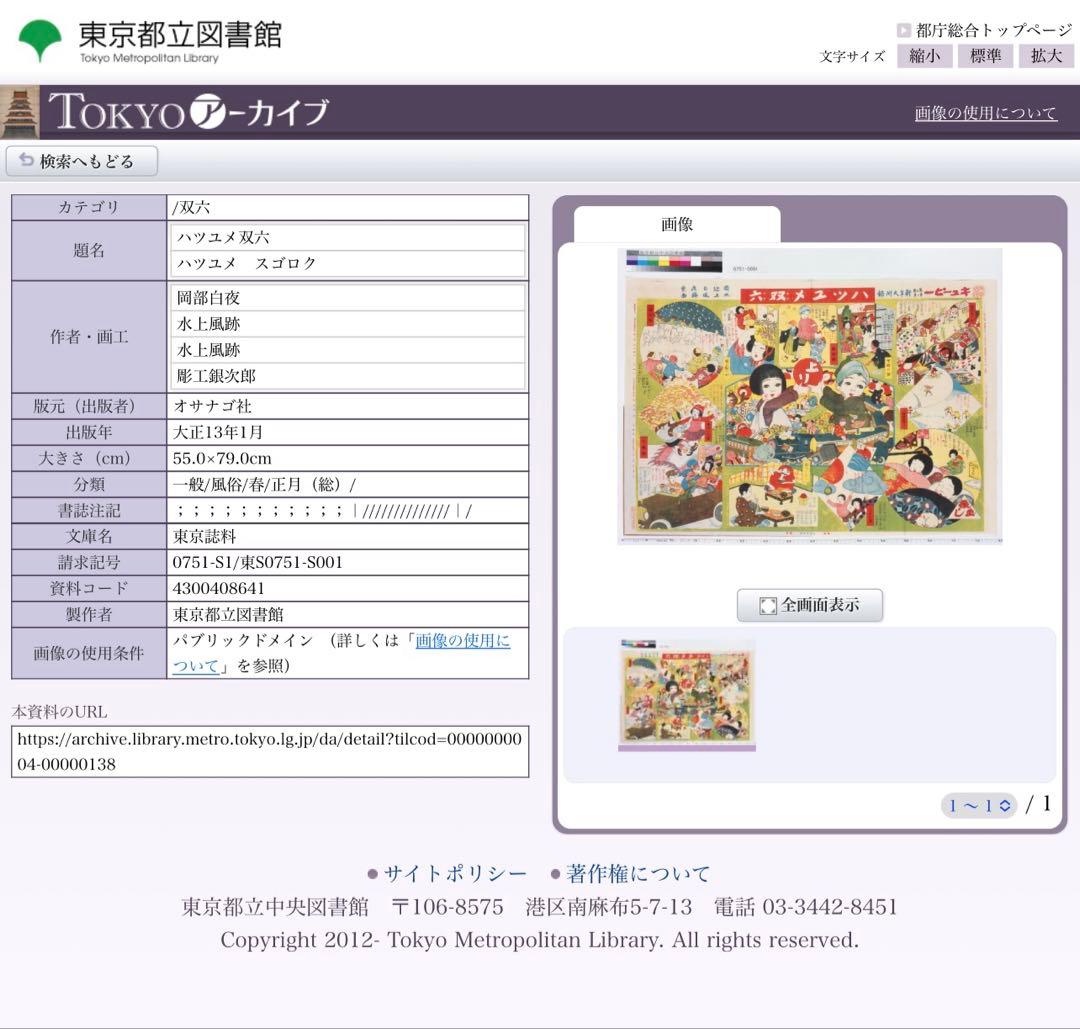Click the 書誌注記 row header
Screen dimensions: 1080x1029
pyautogui.click(x=89, y=511)
